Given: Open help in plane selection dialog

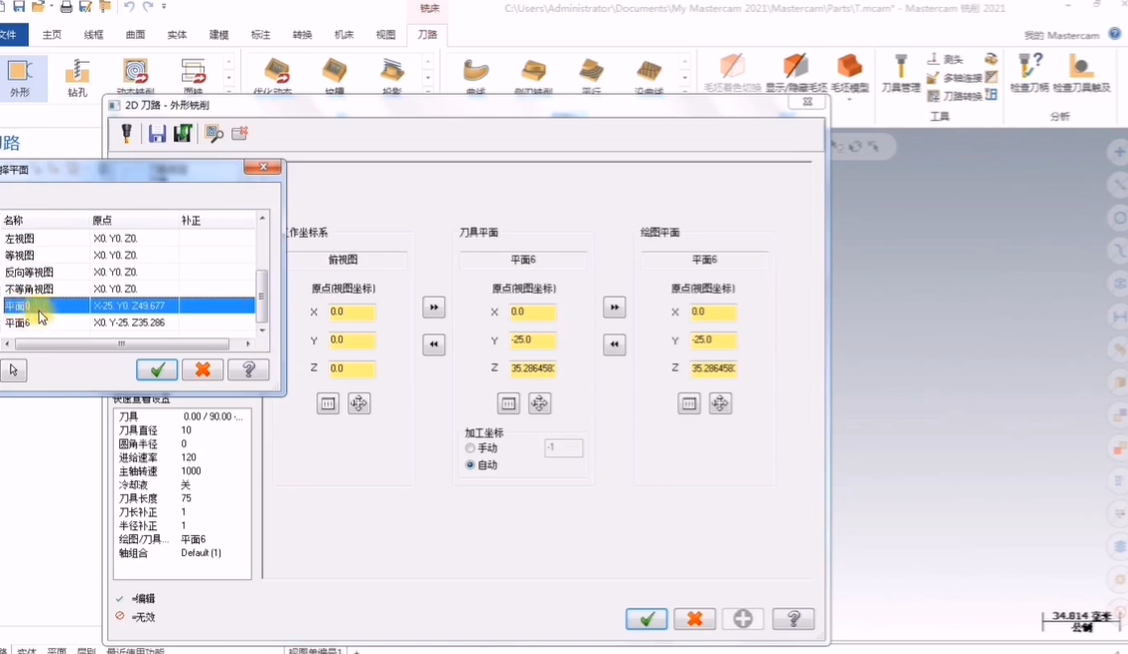Looking at the screenshot, I should click(x=248, y=370).
